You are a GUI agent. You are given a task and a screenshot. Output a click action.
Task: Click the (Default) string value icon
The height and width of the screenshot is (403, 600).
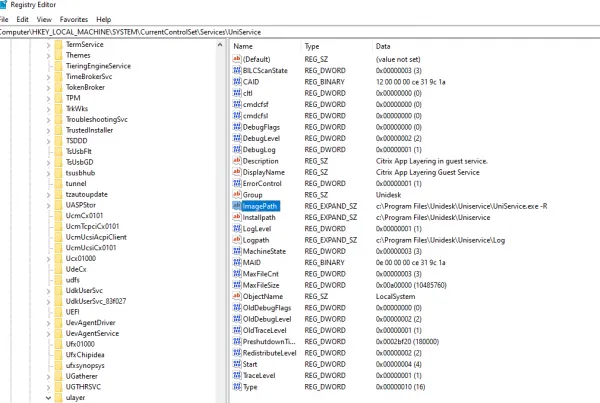pos(237,59)
